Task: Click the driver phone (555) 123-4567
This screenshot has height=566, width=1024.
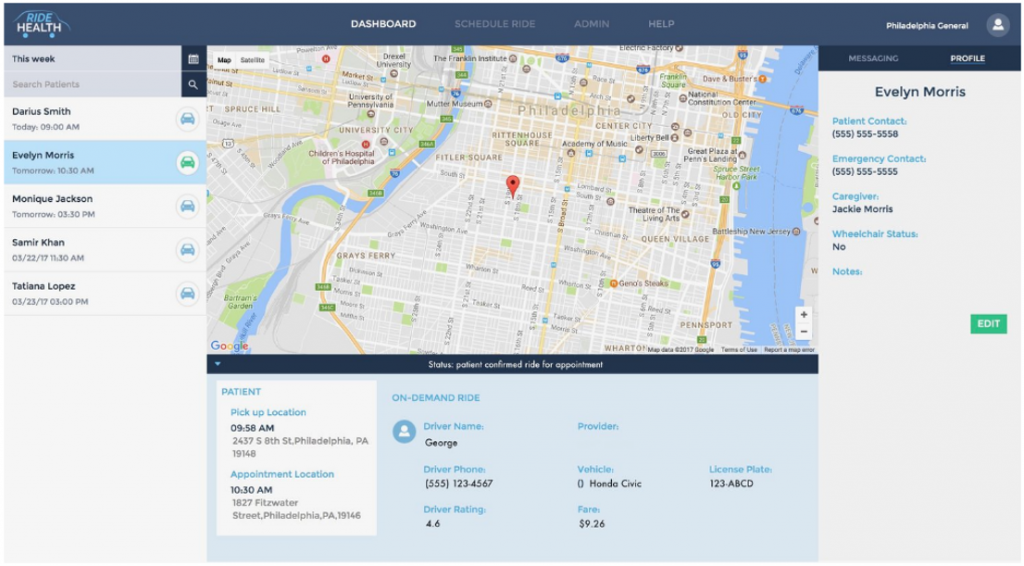Action: pos(458,484)
